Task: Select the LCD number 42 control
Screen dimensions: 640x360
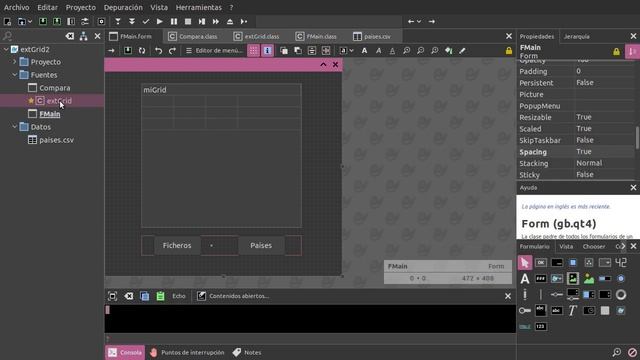Action: click(x=621, y=262)
